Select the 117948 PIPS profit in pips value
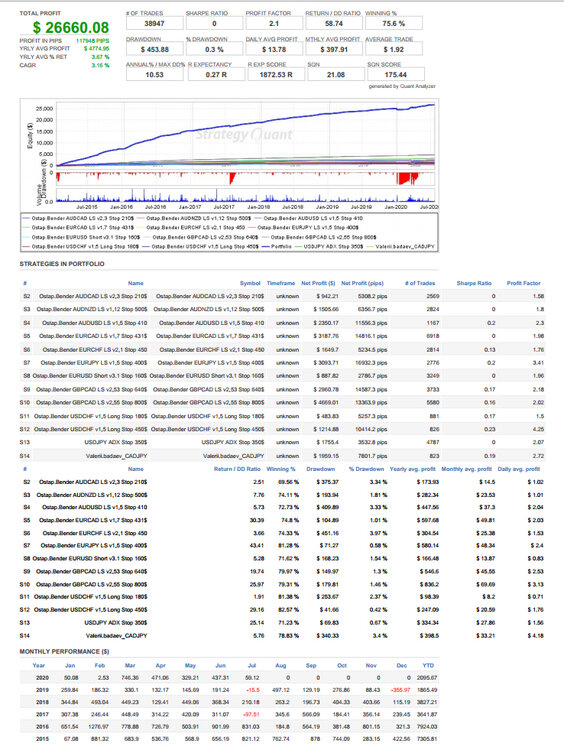The height and width of the screenshot is (750, 564). (92, 41)
